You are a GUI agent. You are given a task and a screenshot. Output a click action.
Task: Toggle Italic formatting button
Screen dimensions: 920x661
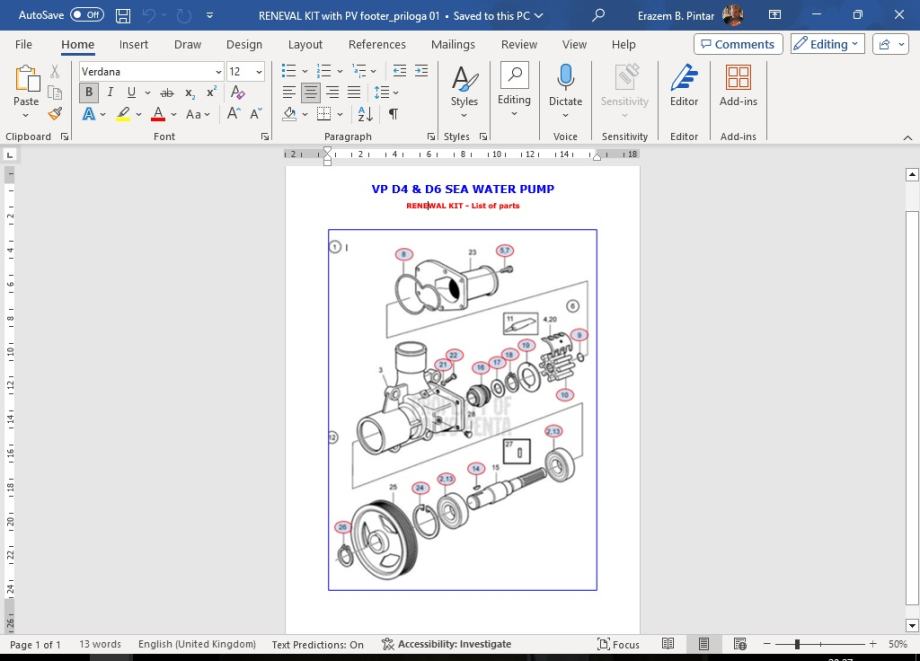[110, 93]
